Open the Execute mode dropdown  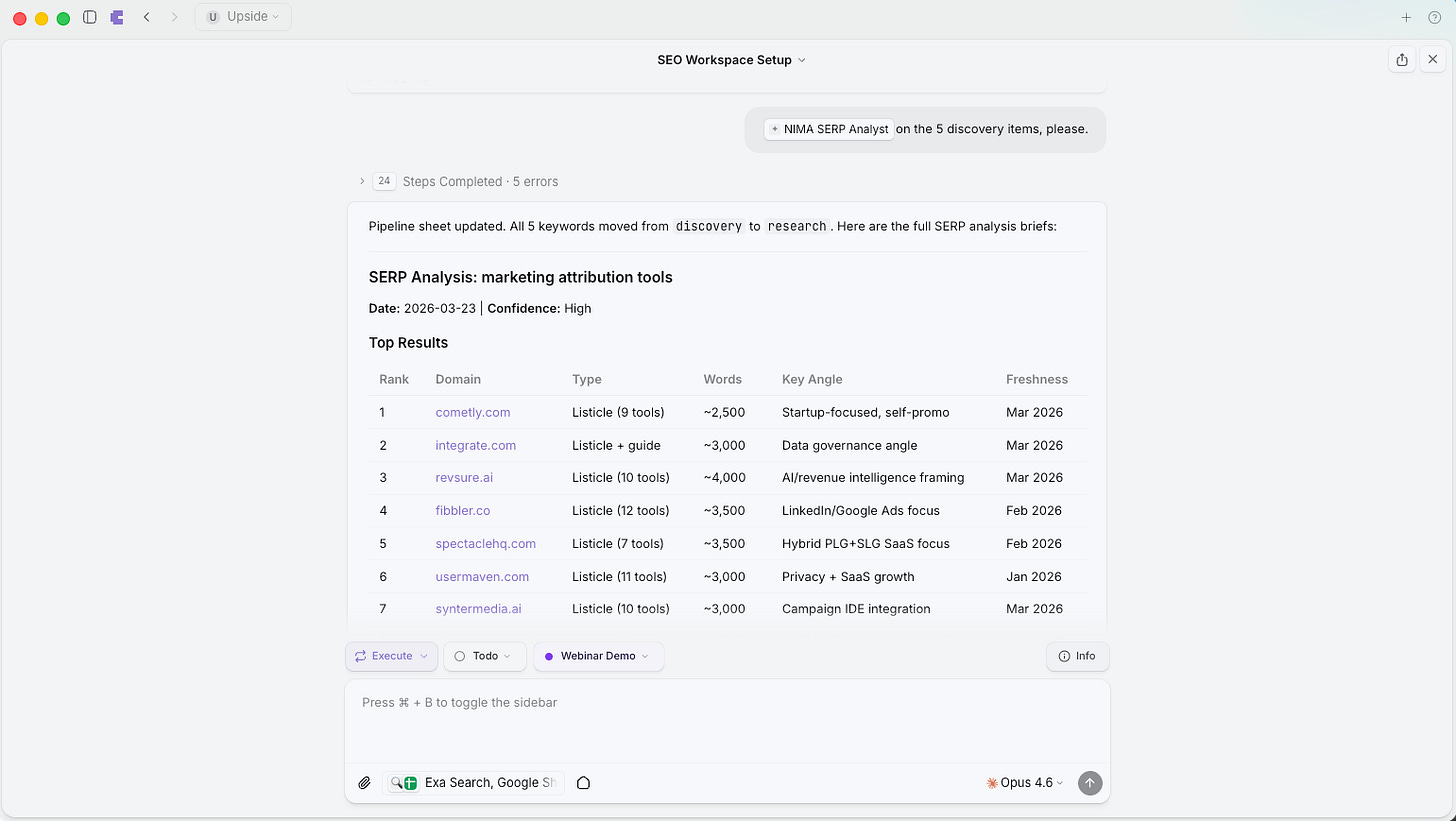coord(390,656)
